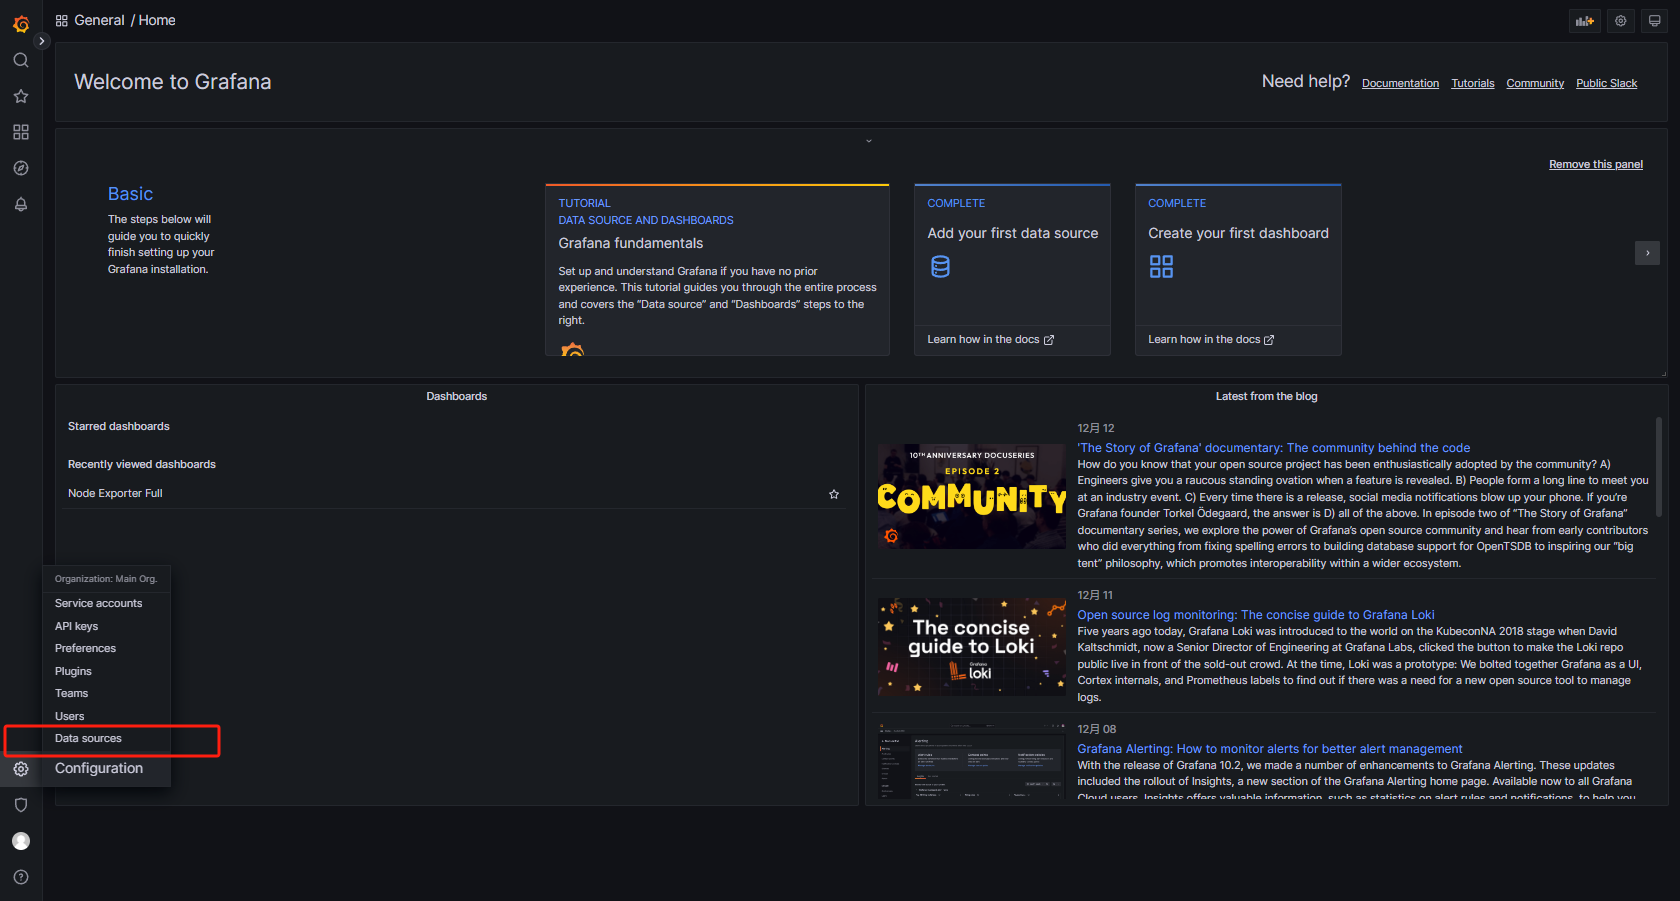The height and width of the screenshot is (901, 1680).
Task: Click the Welcome to Grafana title
Action: (x=173, y=82)
